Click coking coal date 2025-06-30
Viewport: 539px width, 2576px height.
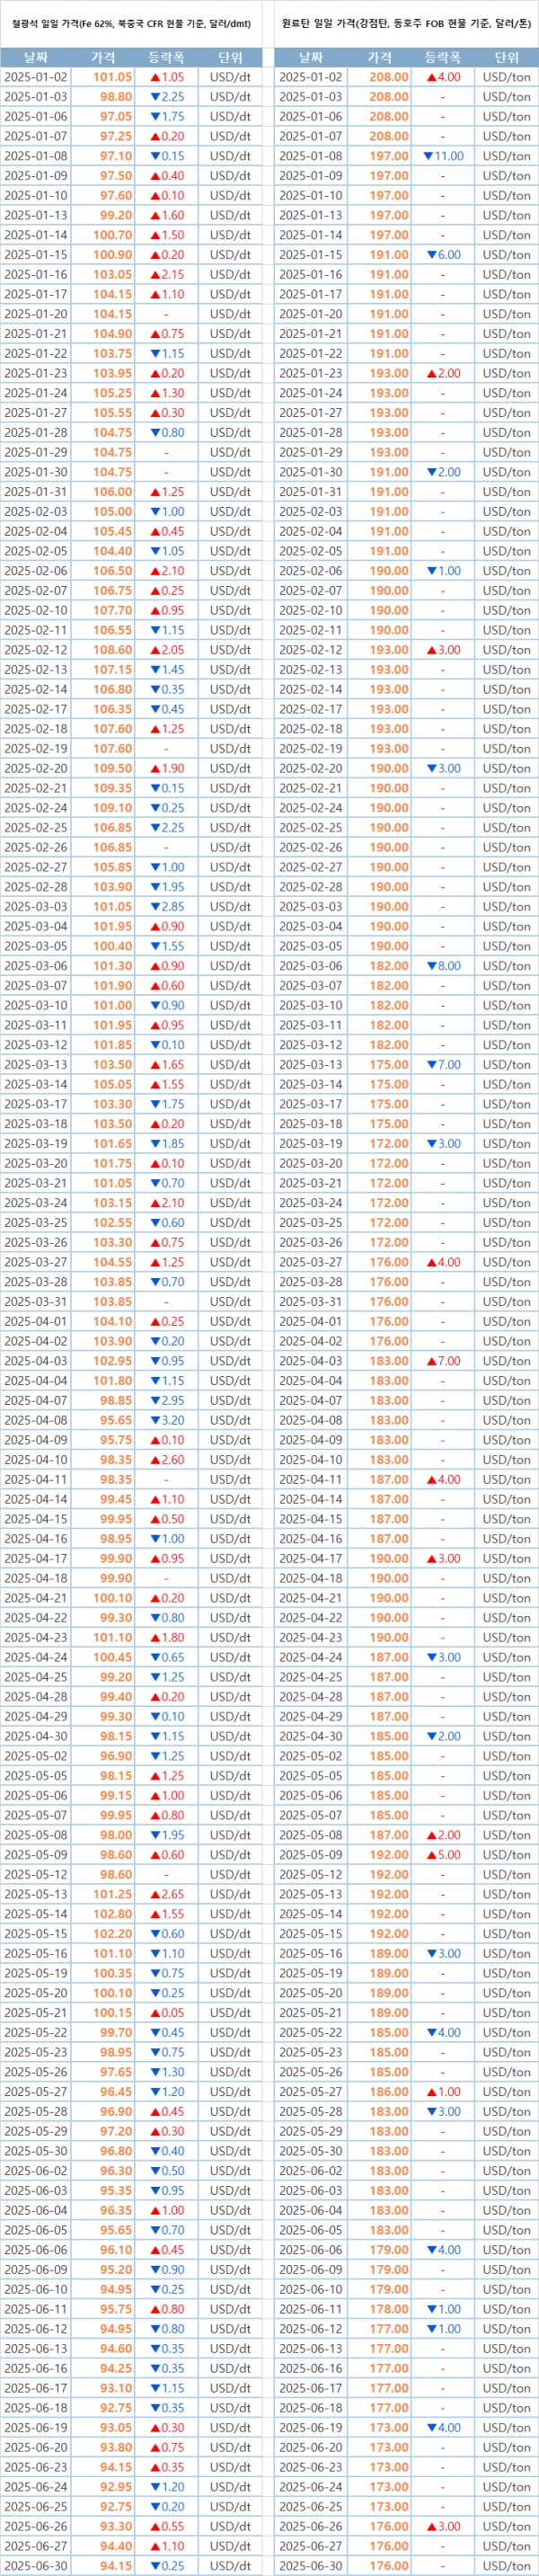[310, 2565]
